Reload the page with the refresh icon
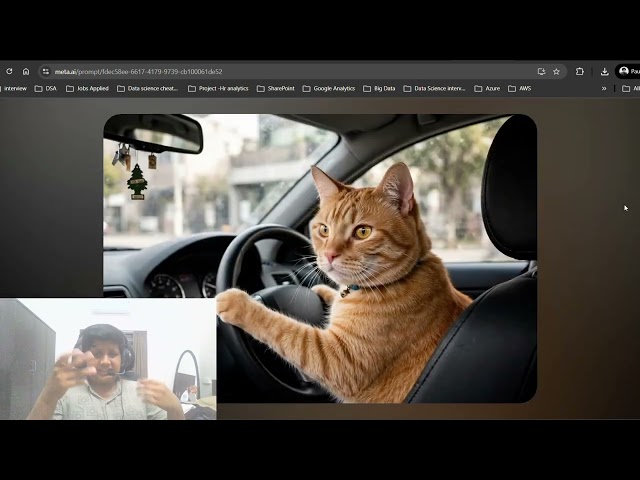Image resolution: width=640 pixels, height=480 pixels. (9, 71)
